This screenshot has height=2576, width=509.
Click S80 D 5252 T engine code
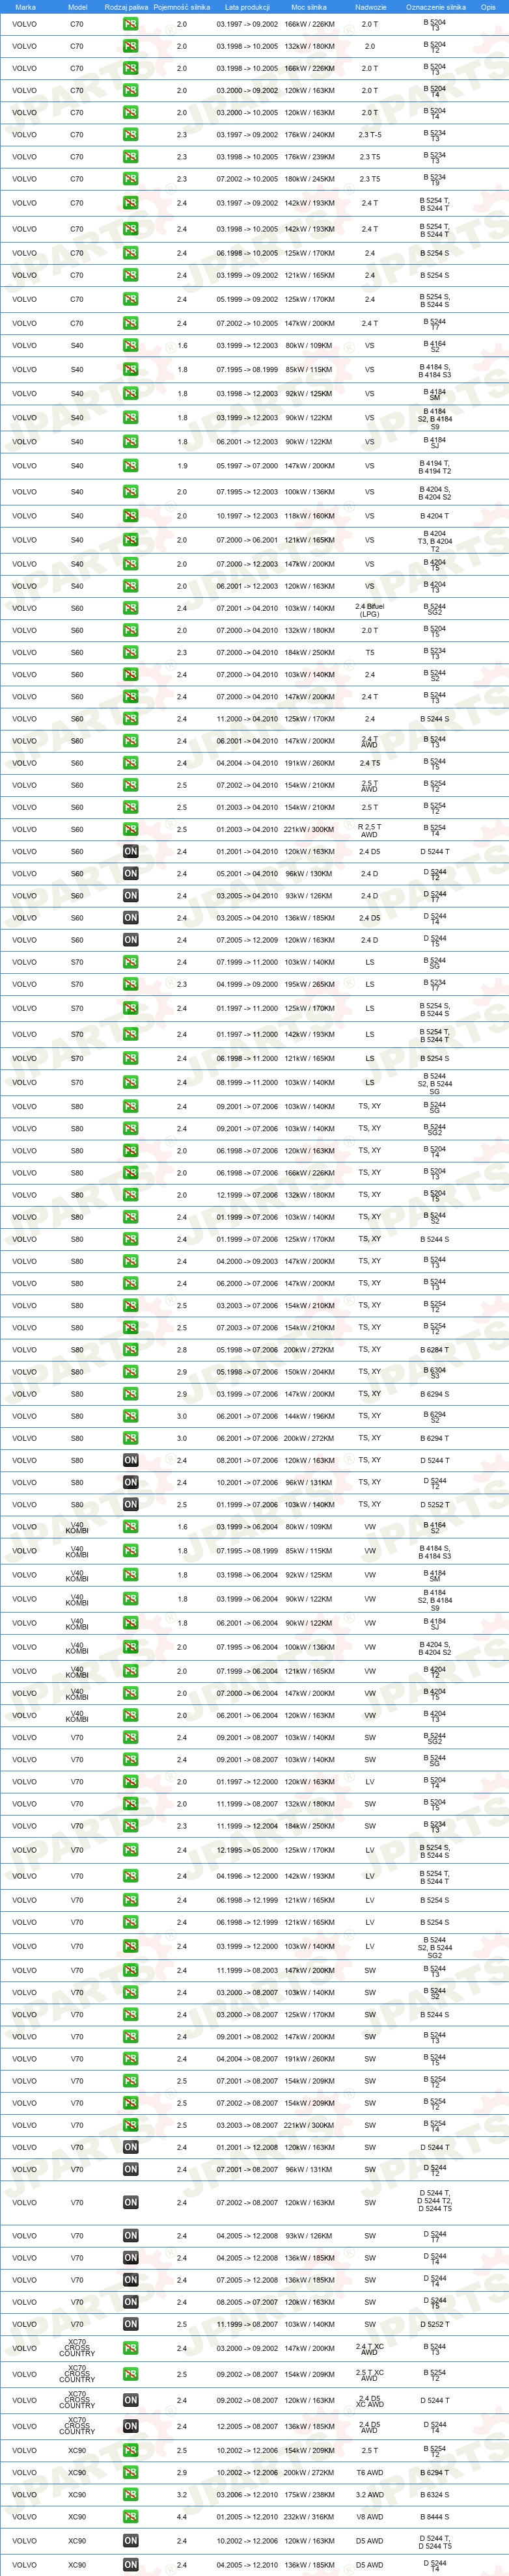(x=435, y=1505)
